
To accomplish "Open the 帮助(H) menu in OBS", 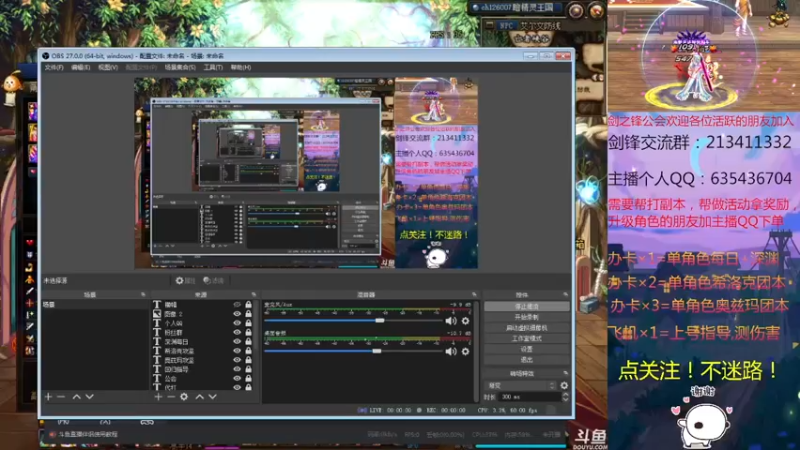I will 240,67.
